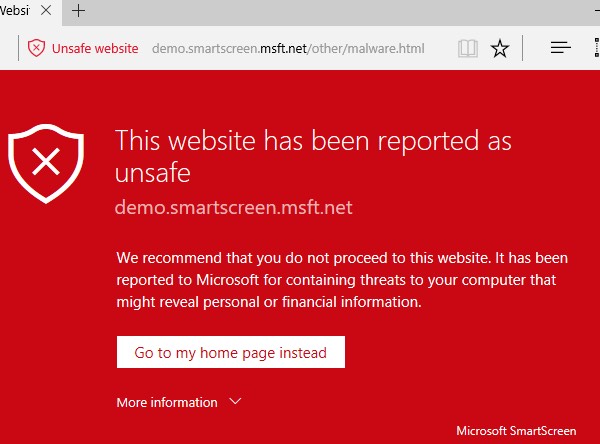This screenshot has height=444, width=600.
Task: Click the large white shield warning icon
Action: (46, 163)
